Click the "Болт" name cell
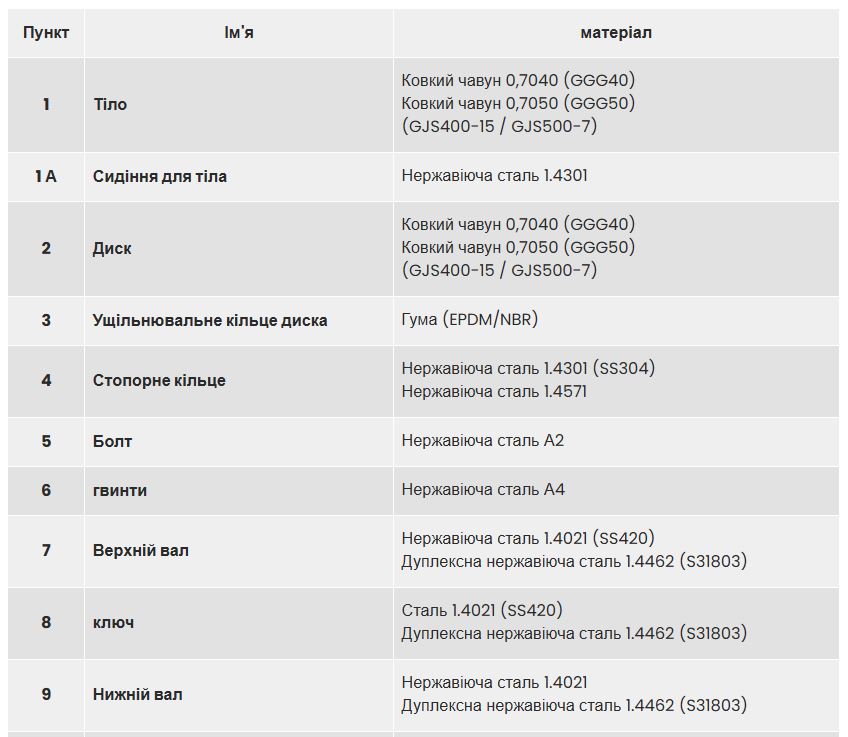The width and height of the screenshot is (848, 737). coord(112,441)
